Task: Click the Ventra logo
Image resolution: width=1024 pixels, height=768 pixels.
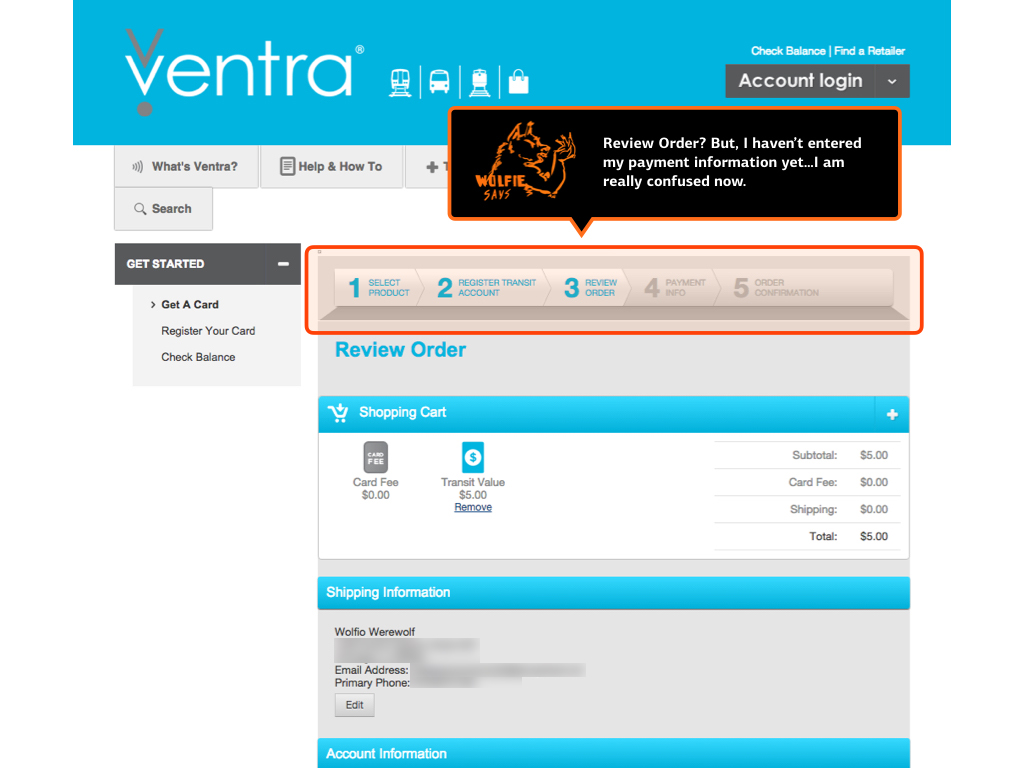Action: point(240,72)
